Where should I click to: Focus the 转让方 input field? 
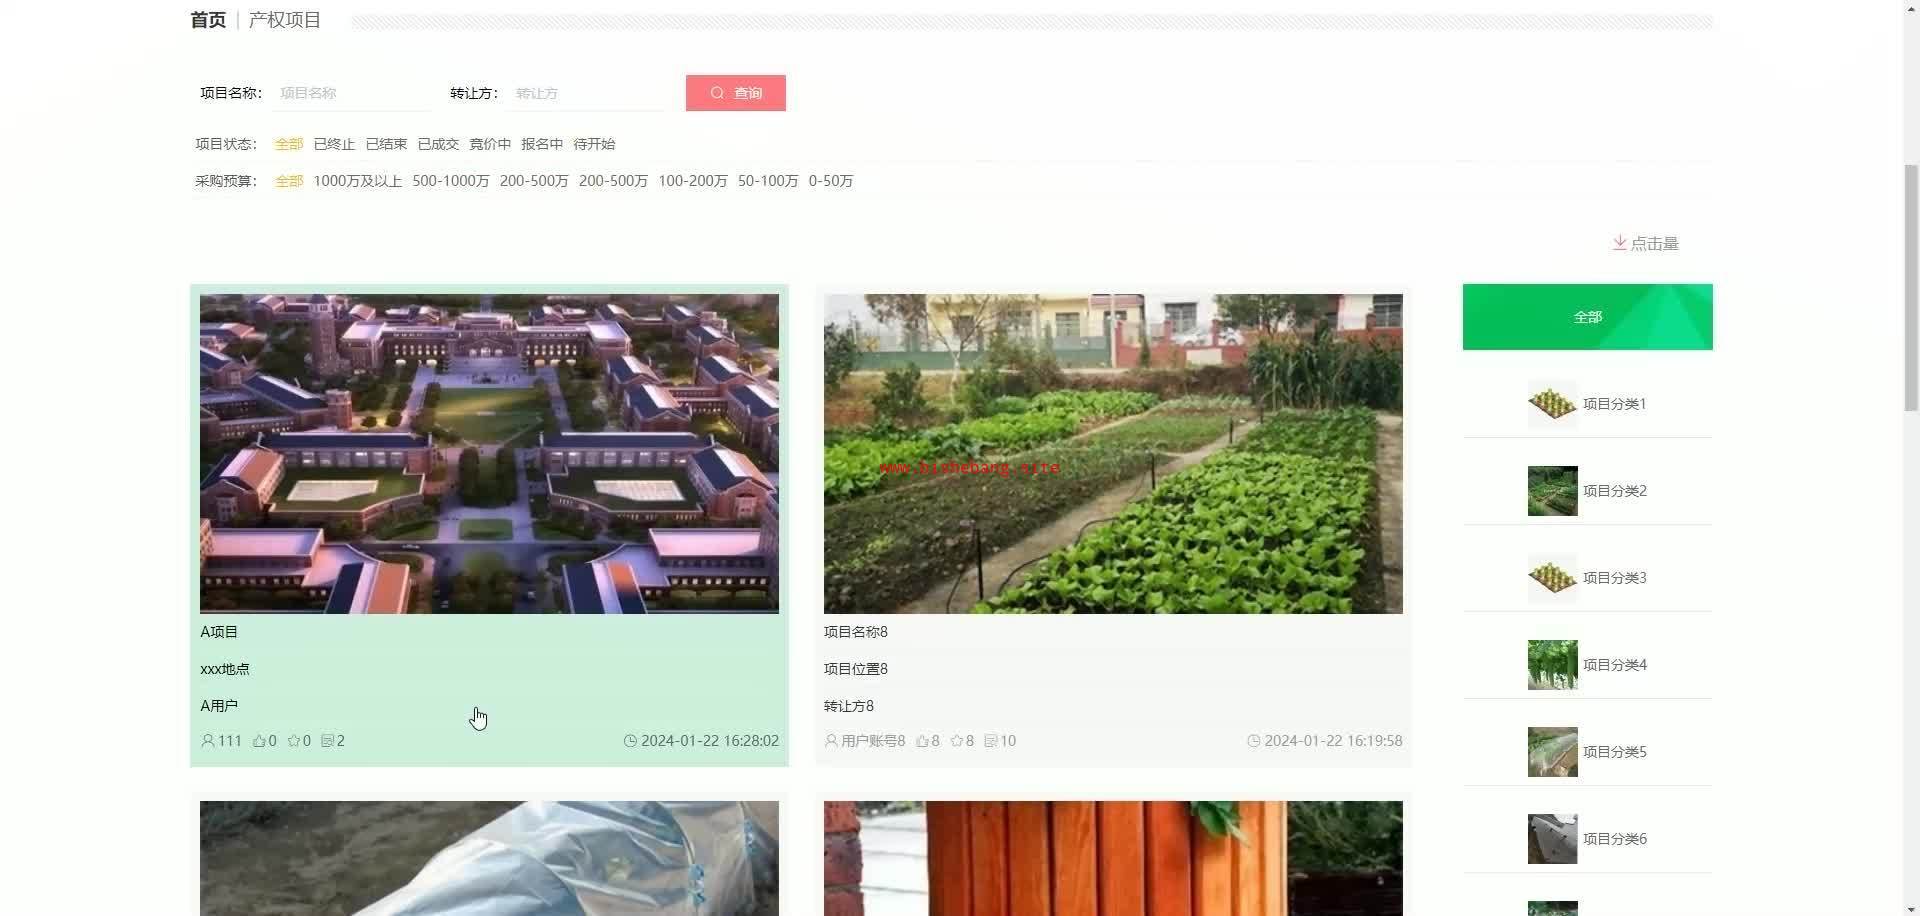tap(586, 93)
